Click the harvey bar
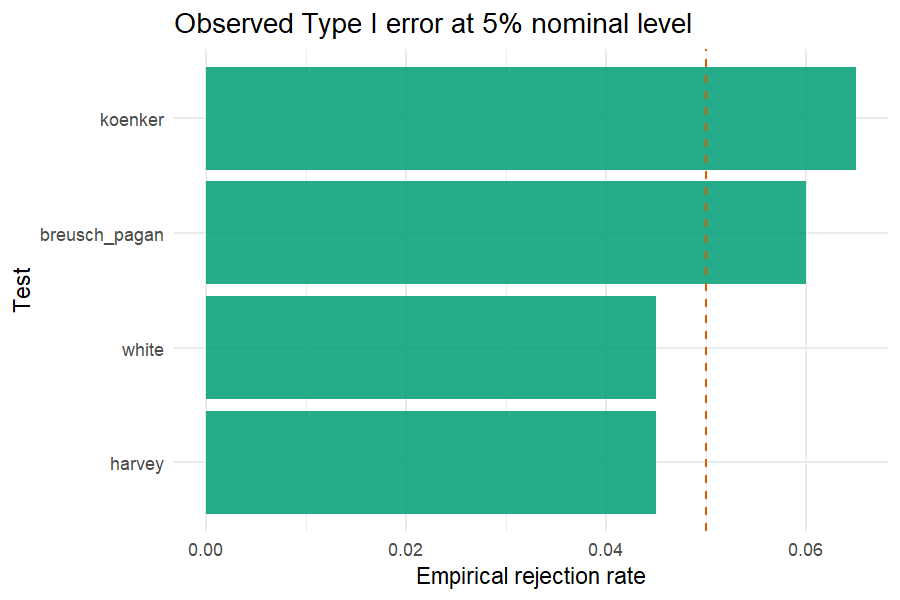Viewport: 900px width, 600px height. click(x=430, y=462)
